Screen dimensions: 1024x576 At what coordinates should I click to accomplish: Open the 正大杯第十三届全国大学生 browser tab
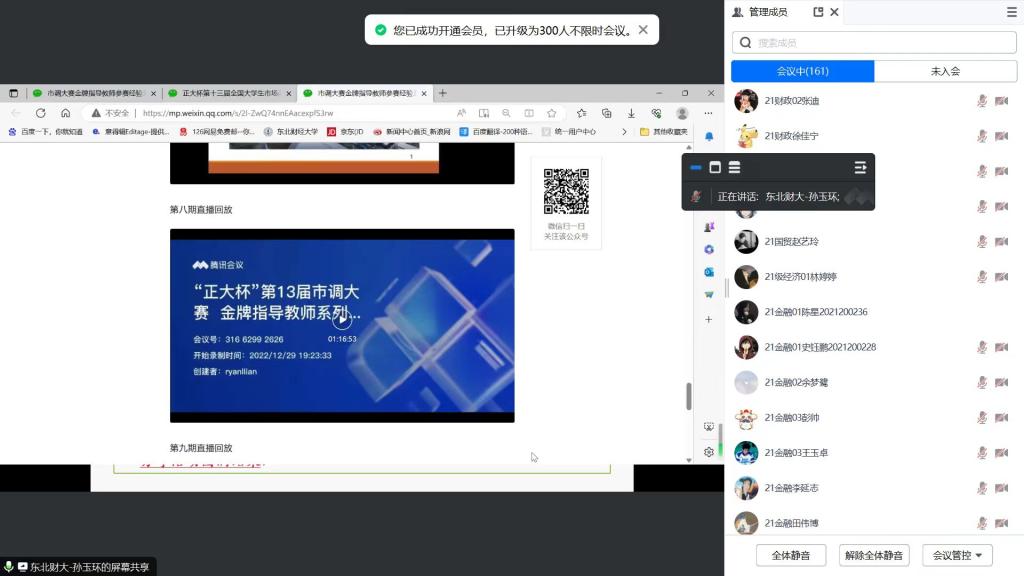point(229,93)
